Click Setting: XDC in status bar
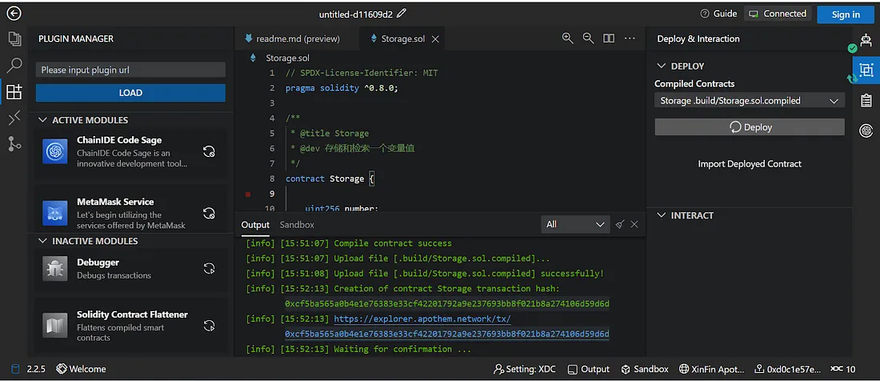The height and width of the screenshot is (381, 880). (524, 369)
